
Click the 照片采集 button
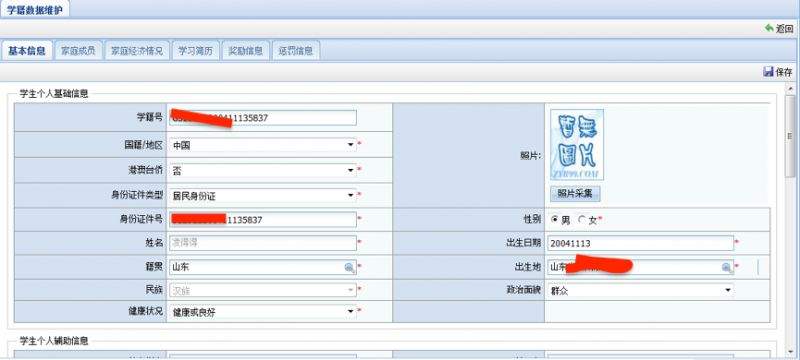(x=575, y=194)
